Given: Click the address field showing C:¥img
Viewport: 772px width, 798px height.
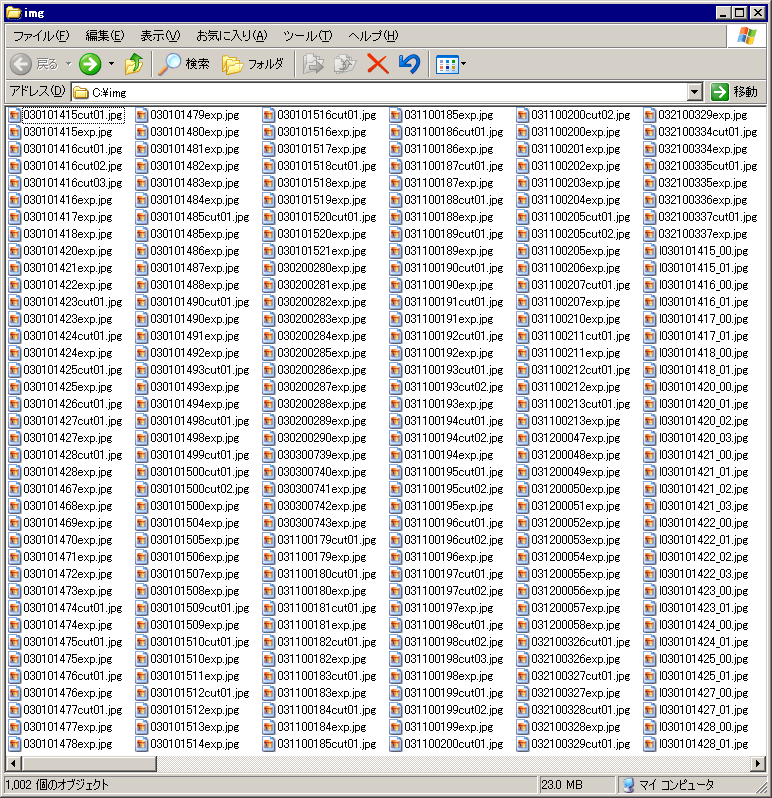Looking at the screenshot, I should pyautogui.click(x=380, y=92).
